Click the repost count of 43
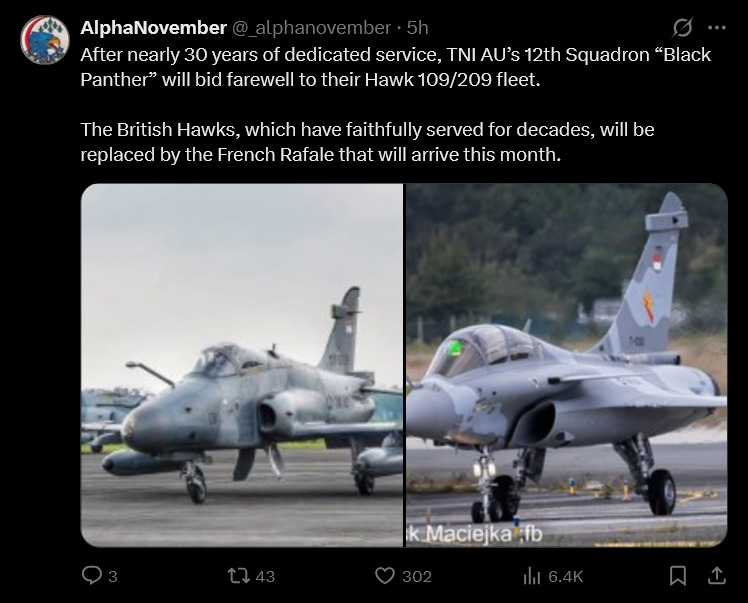The width and height of the screenshot is (748, 603). point(265,576)
